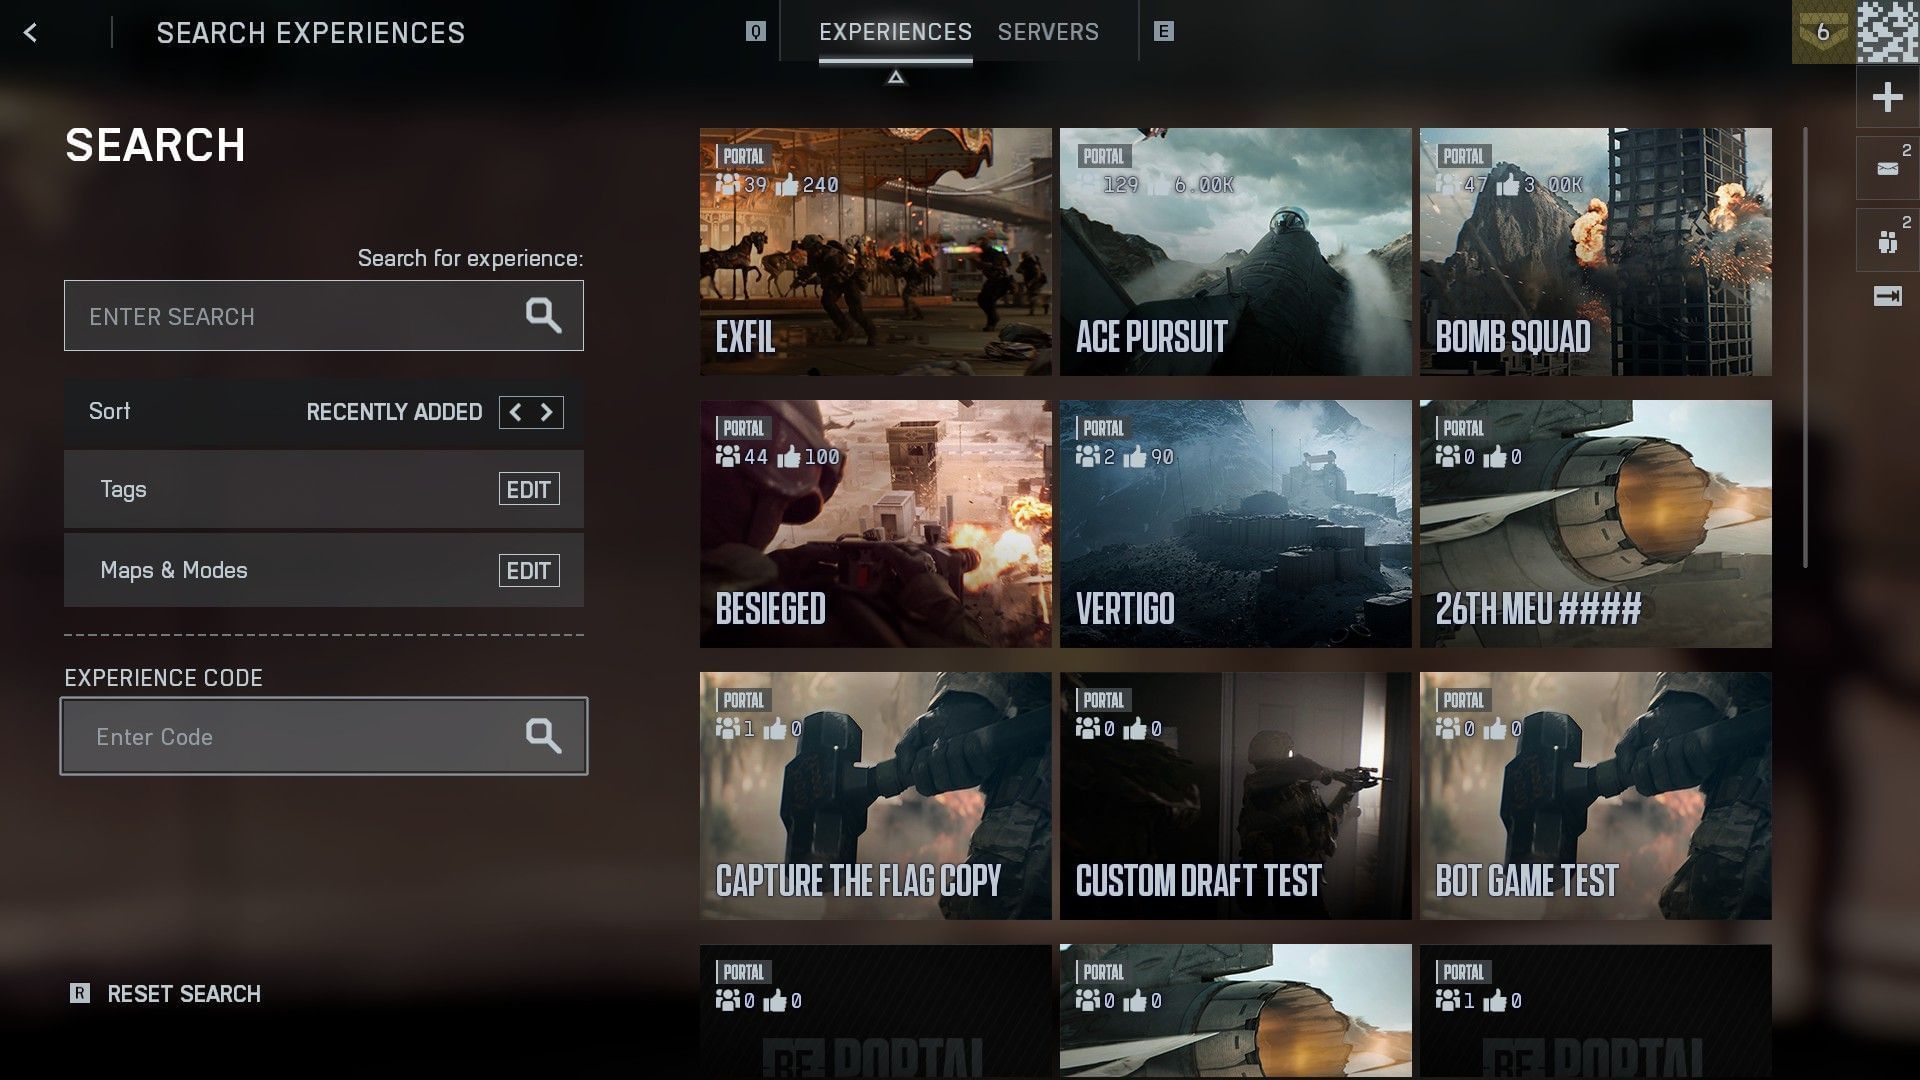Switch sort to previous option

tap(515, 412)
